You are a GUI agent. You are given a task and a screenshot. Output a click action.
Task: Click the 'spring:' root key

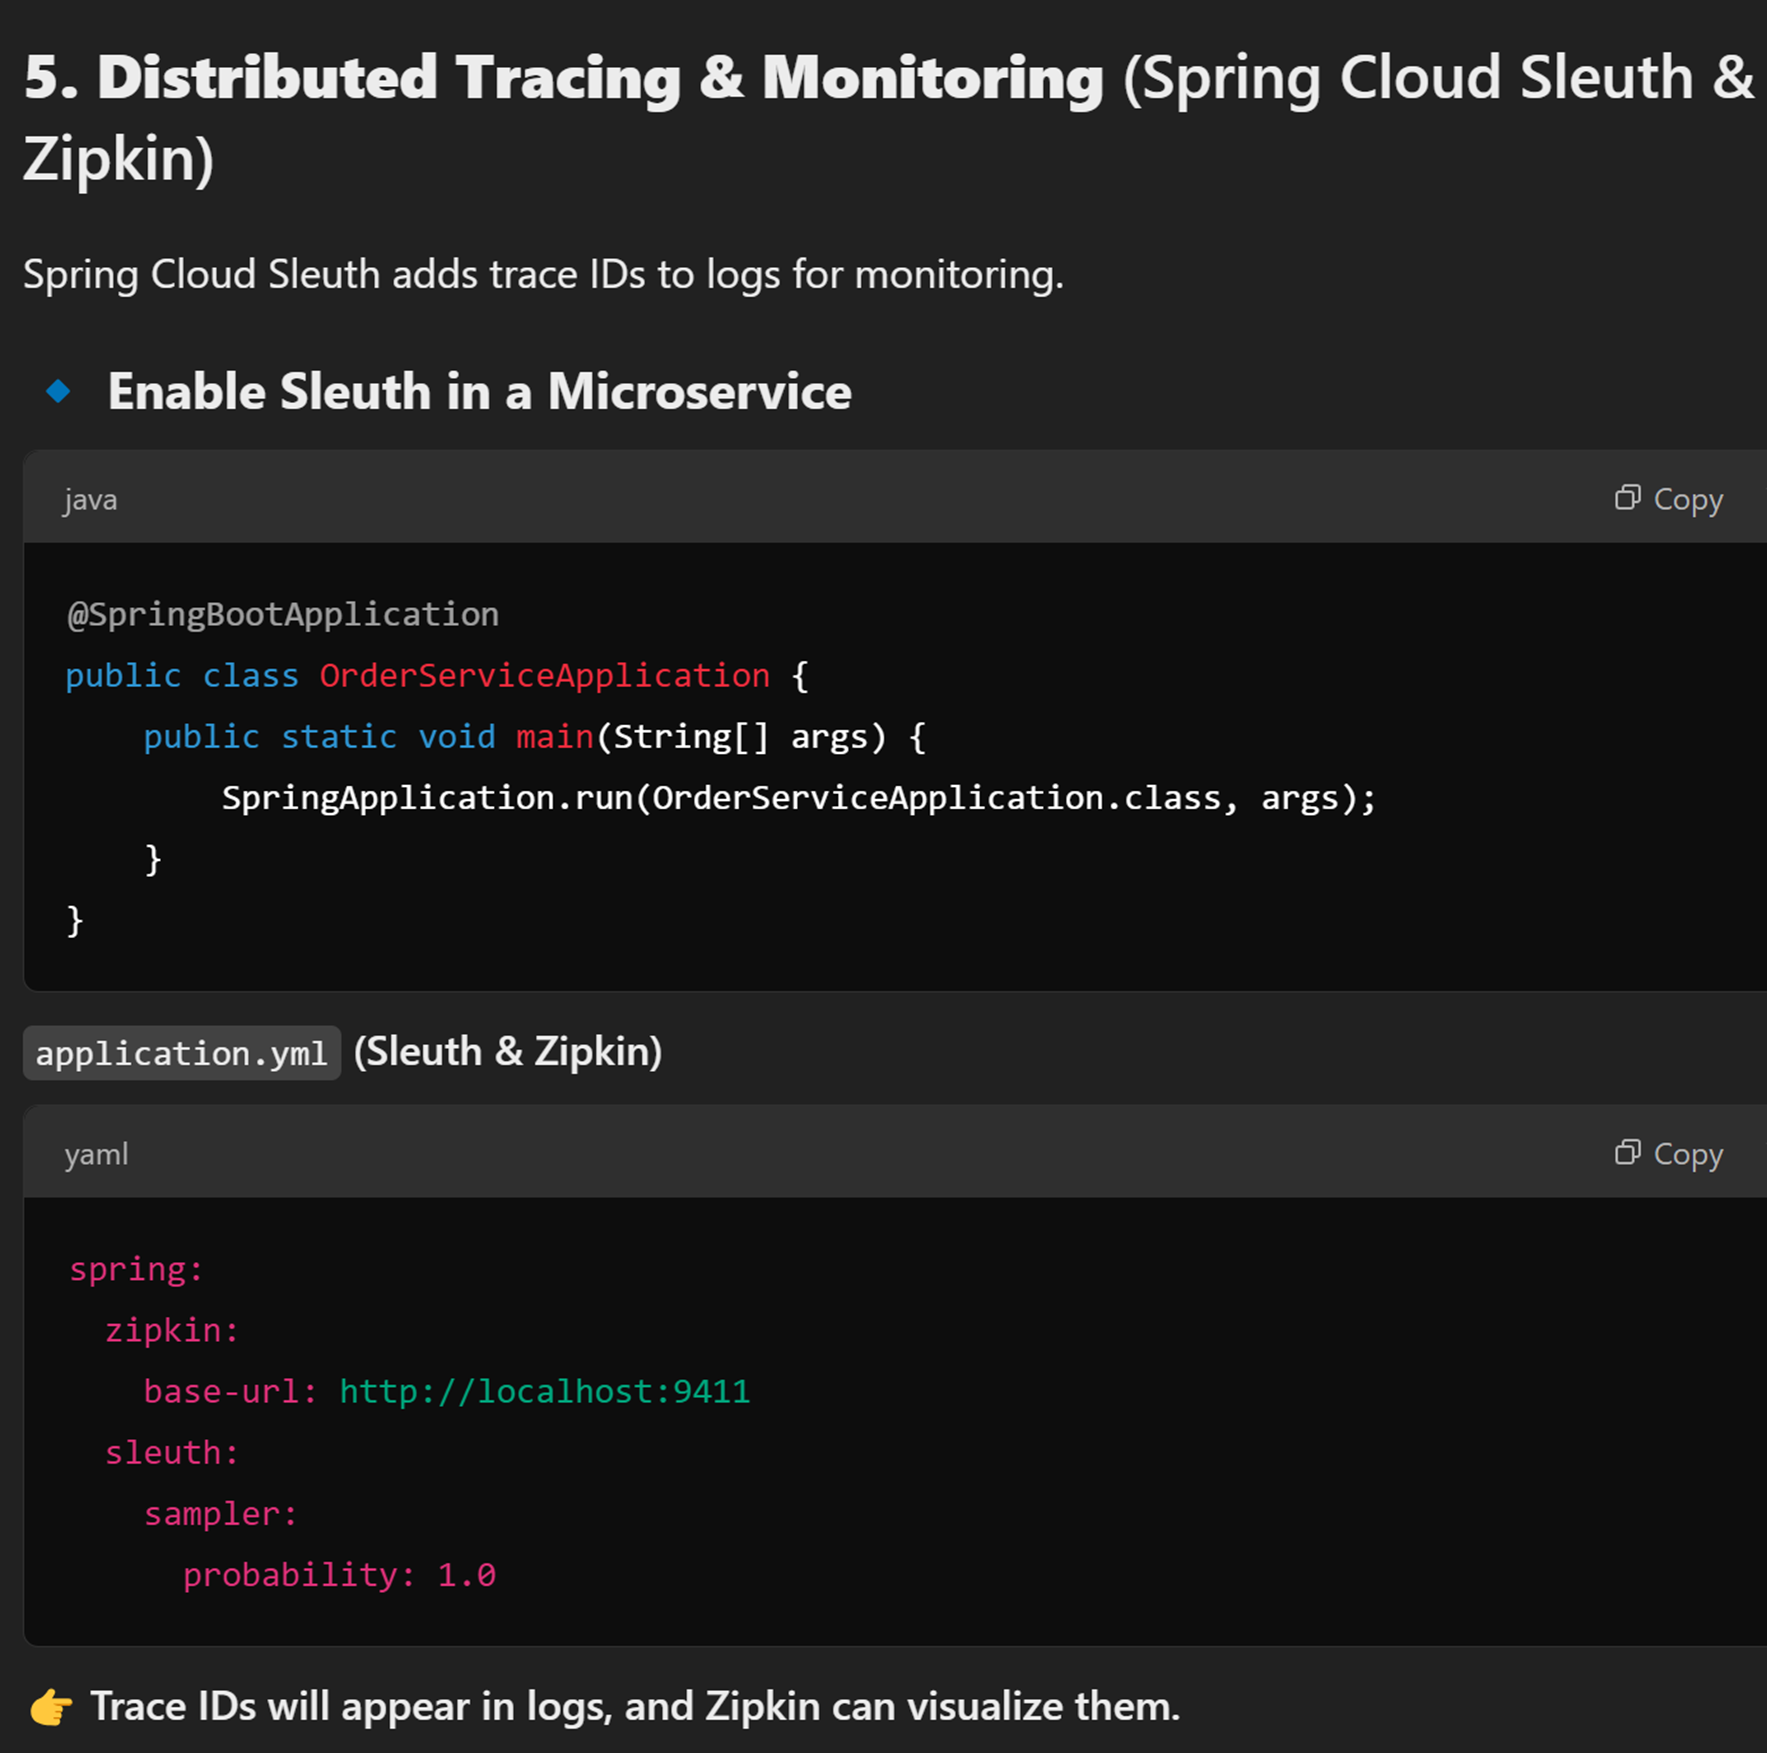[136, 1269]
